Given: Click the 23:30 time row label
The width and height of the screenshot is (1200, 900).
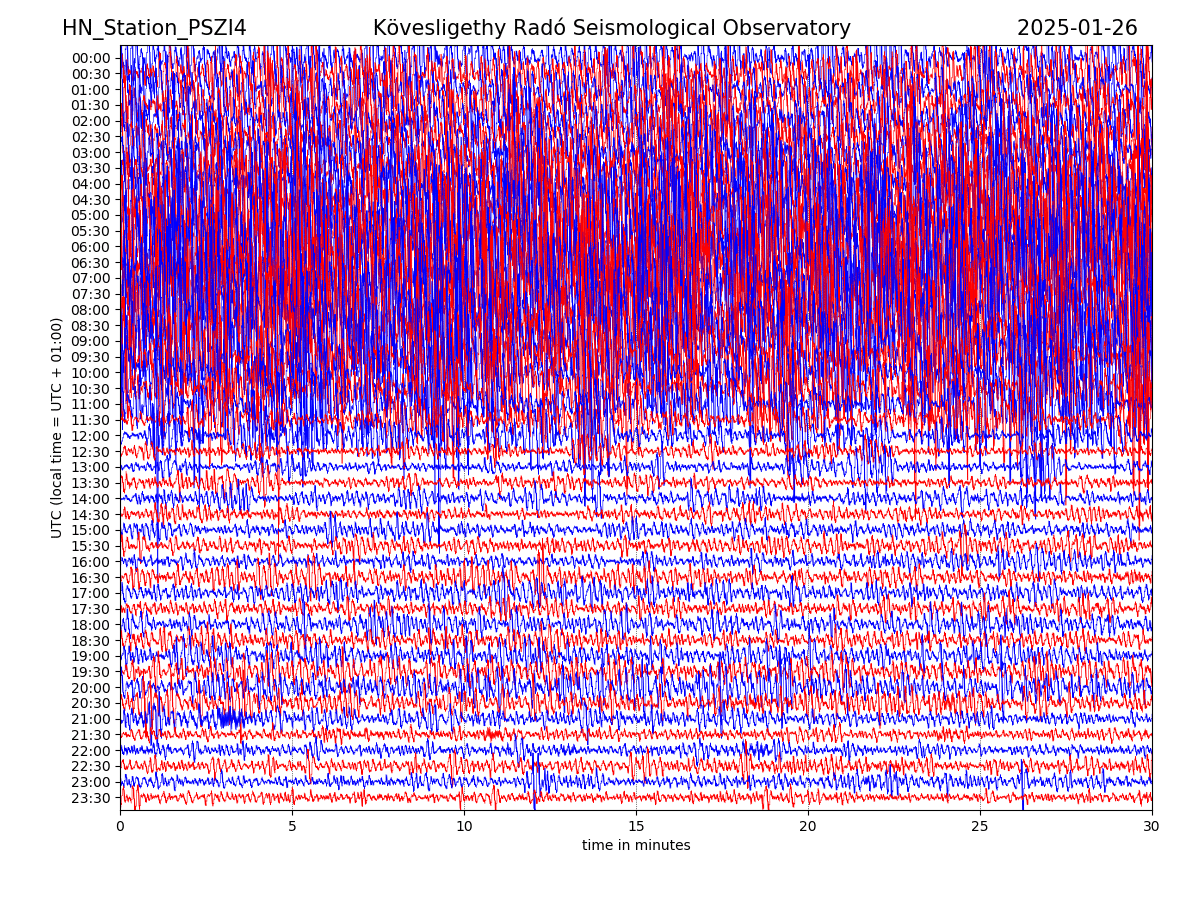Looking at the screenshot, I should (91, 798).
